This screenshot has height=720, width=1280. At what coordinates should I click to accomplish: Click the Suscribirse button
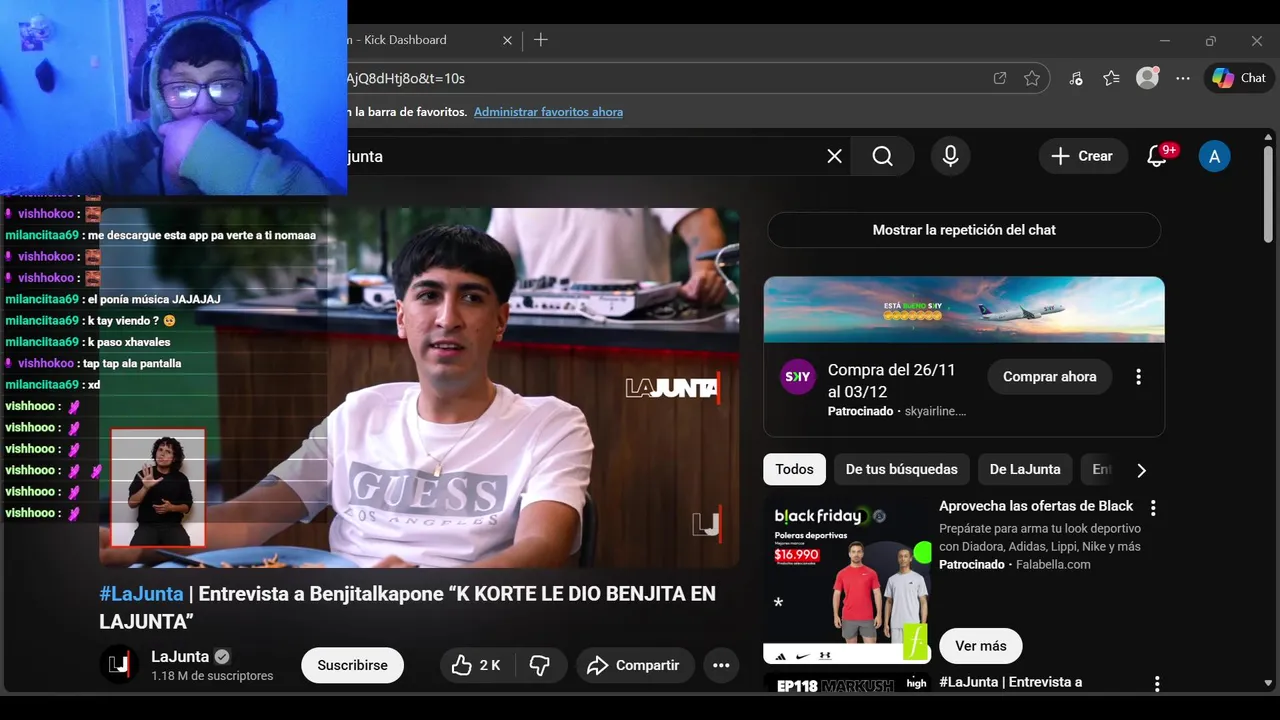click(x=352, y=665)
